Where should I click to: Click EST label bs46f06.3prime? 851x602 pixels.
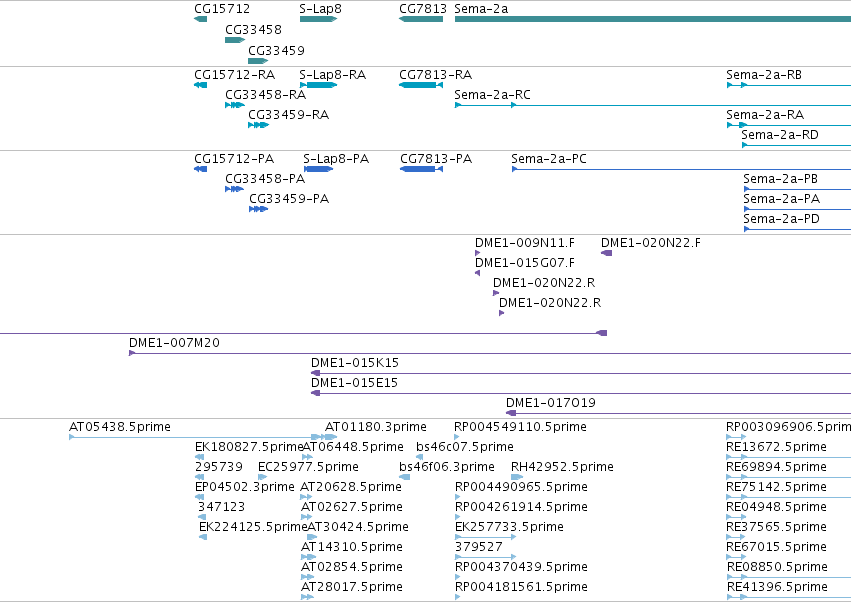[446, 467]
